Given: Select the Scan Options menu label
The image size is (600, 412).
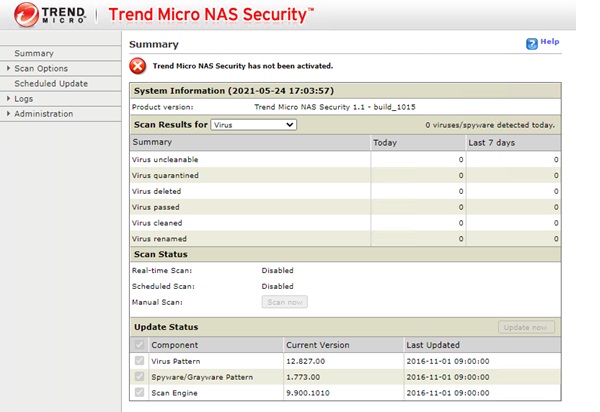Looking at the screenshot, I should click(x=41, y=68).
